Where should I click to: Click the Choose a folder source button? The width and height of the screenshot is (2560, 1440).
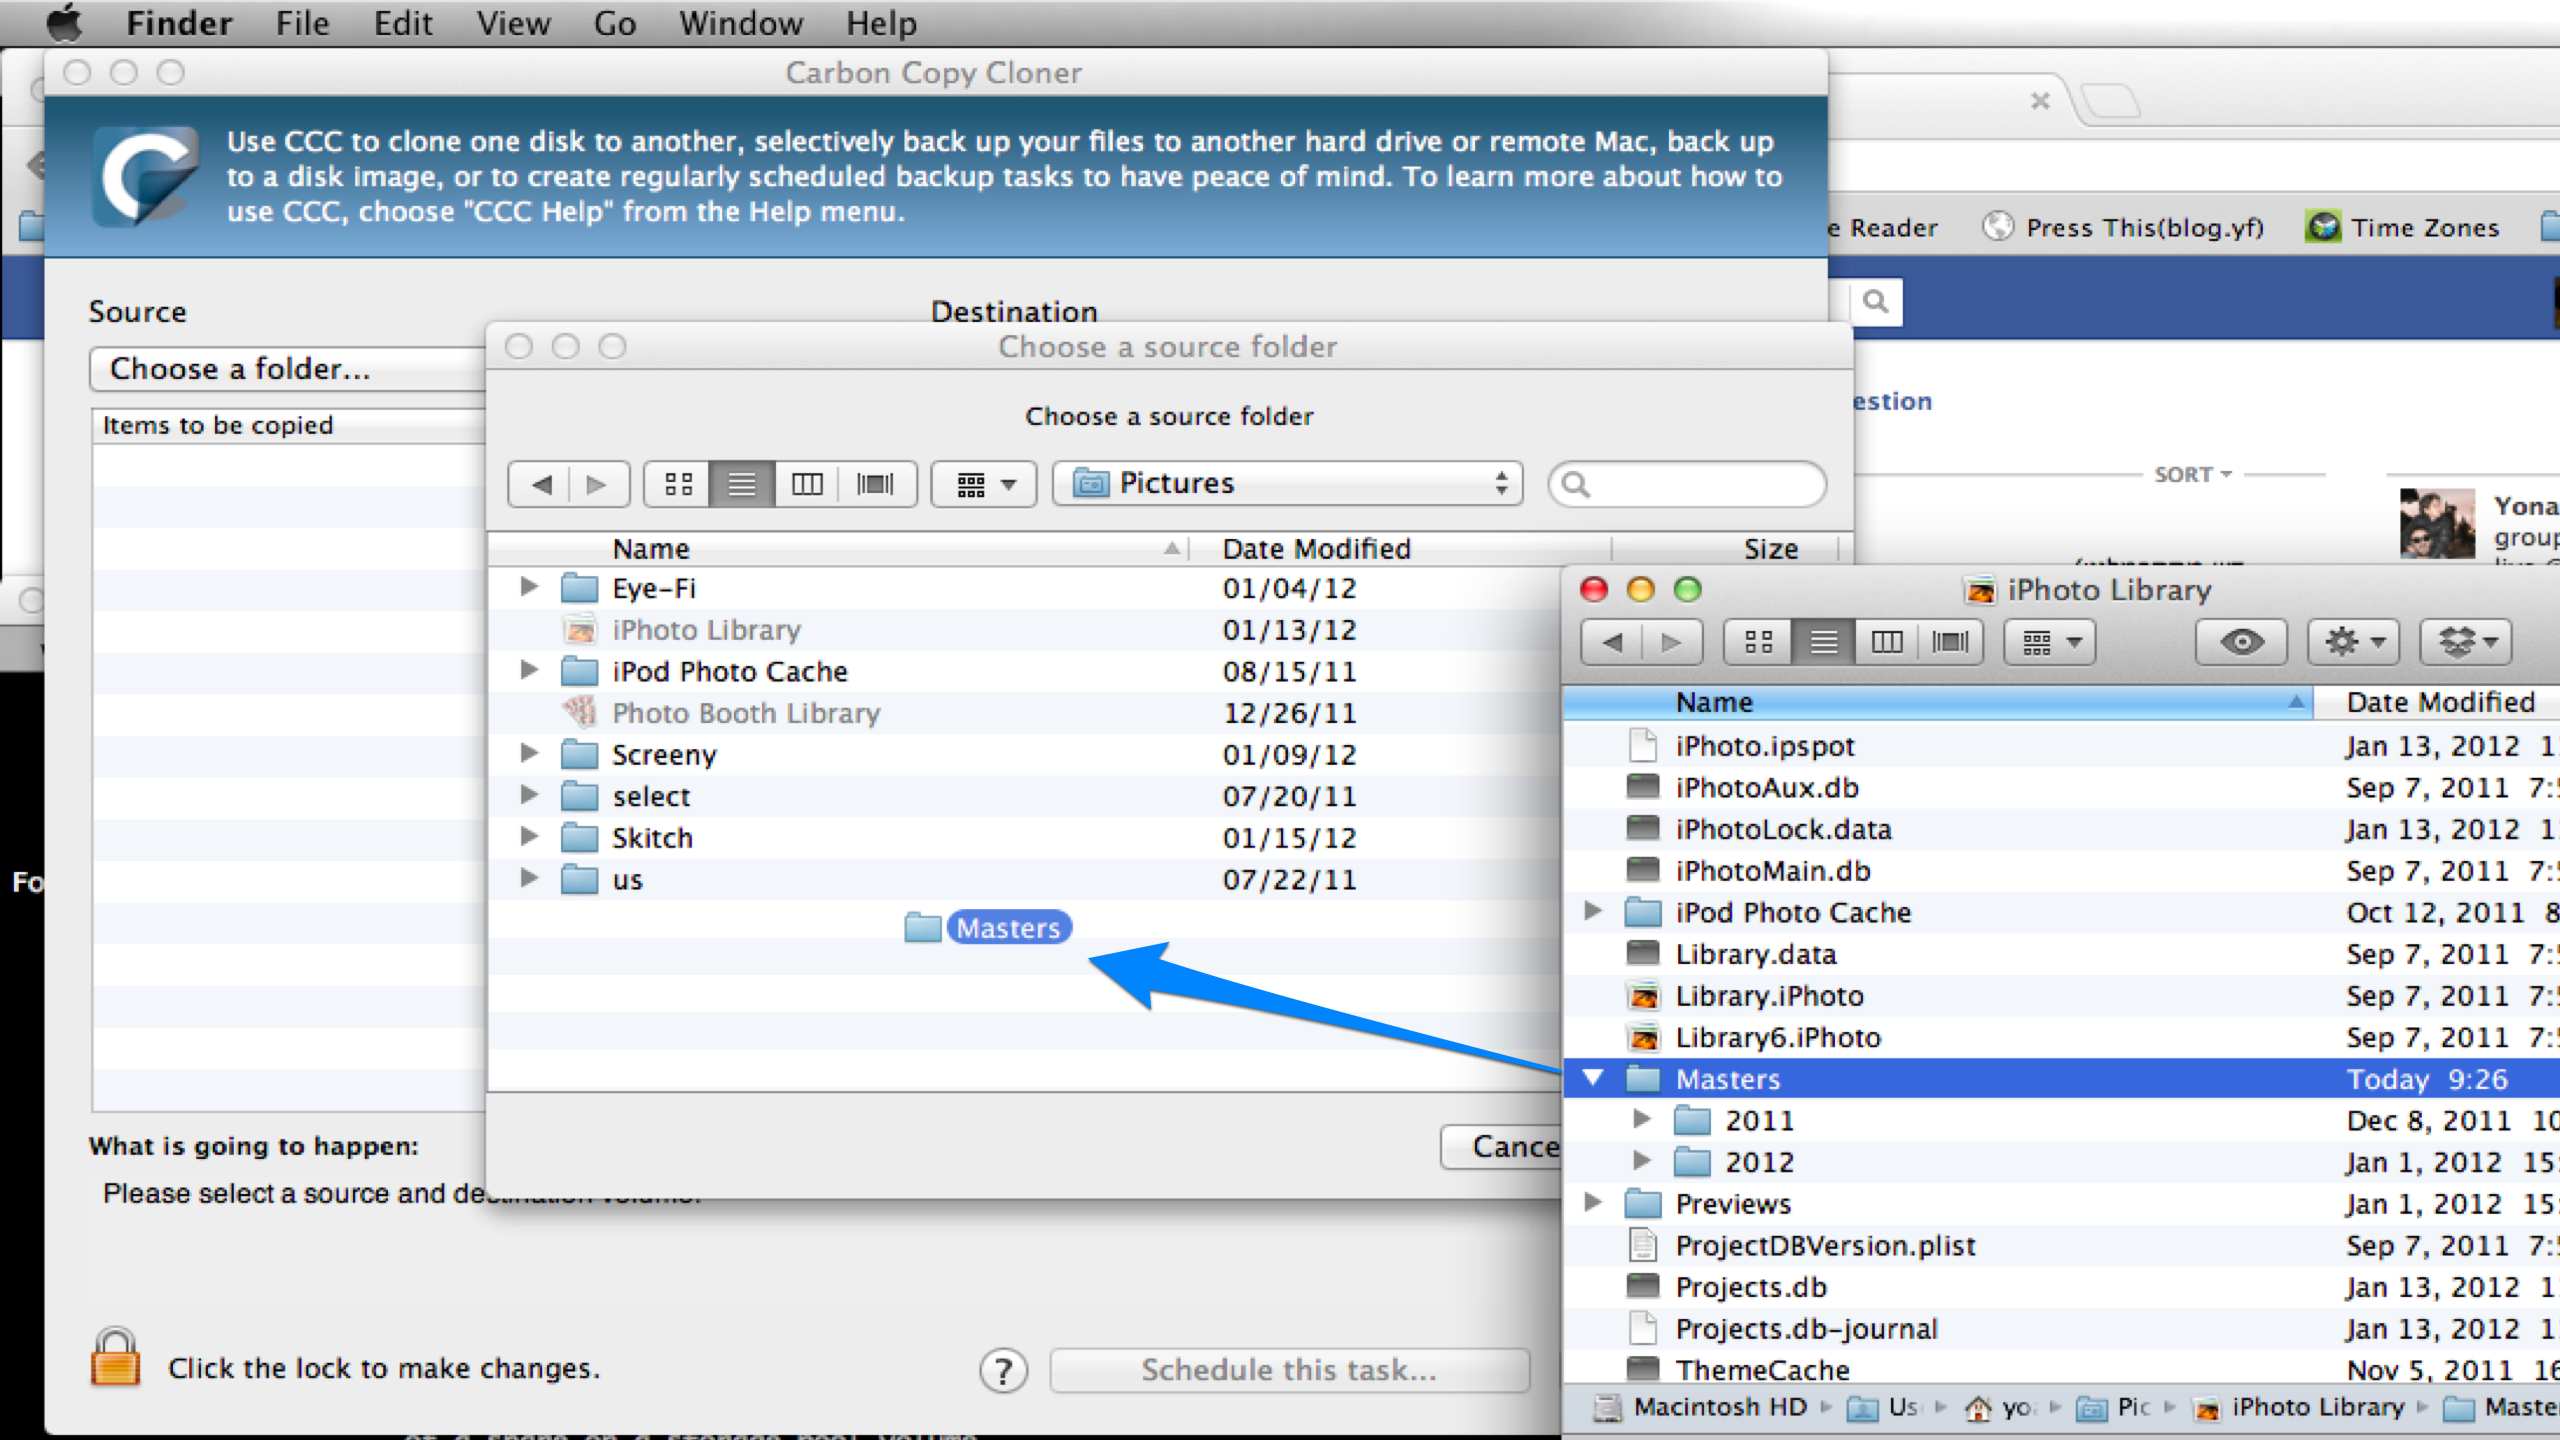(285, 369)
